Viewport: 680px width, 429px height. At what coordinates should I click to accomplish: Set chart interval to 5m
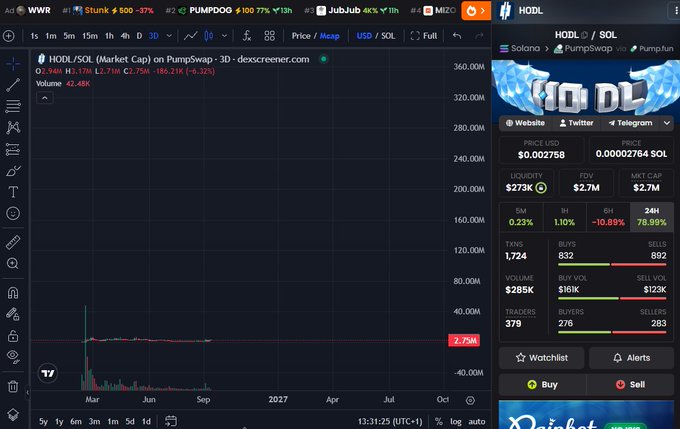tap(69, 36)
